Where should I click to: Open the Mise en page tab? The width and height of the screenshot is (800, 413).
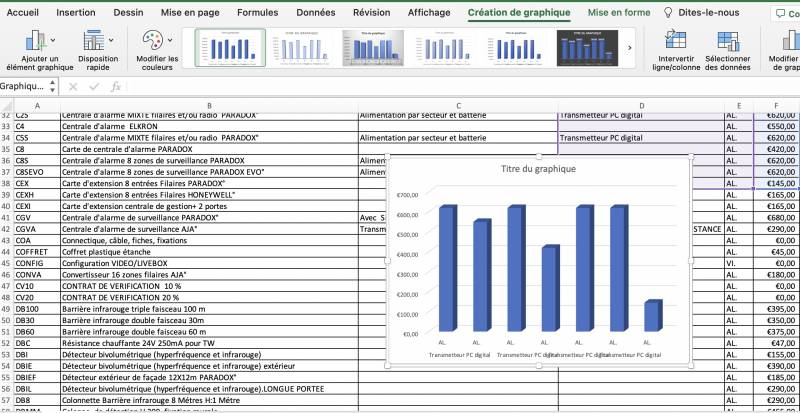190,13
